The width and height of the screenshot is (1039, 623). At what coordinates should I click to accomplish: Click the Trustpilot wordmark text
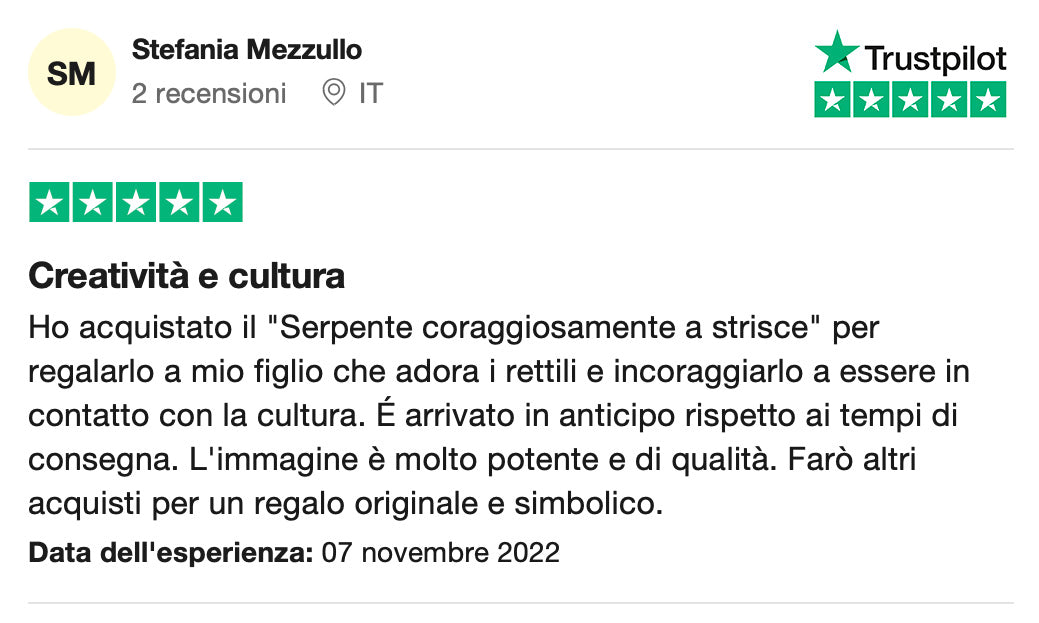coord(935,59)
